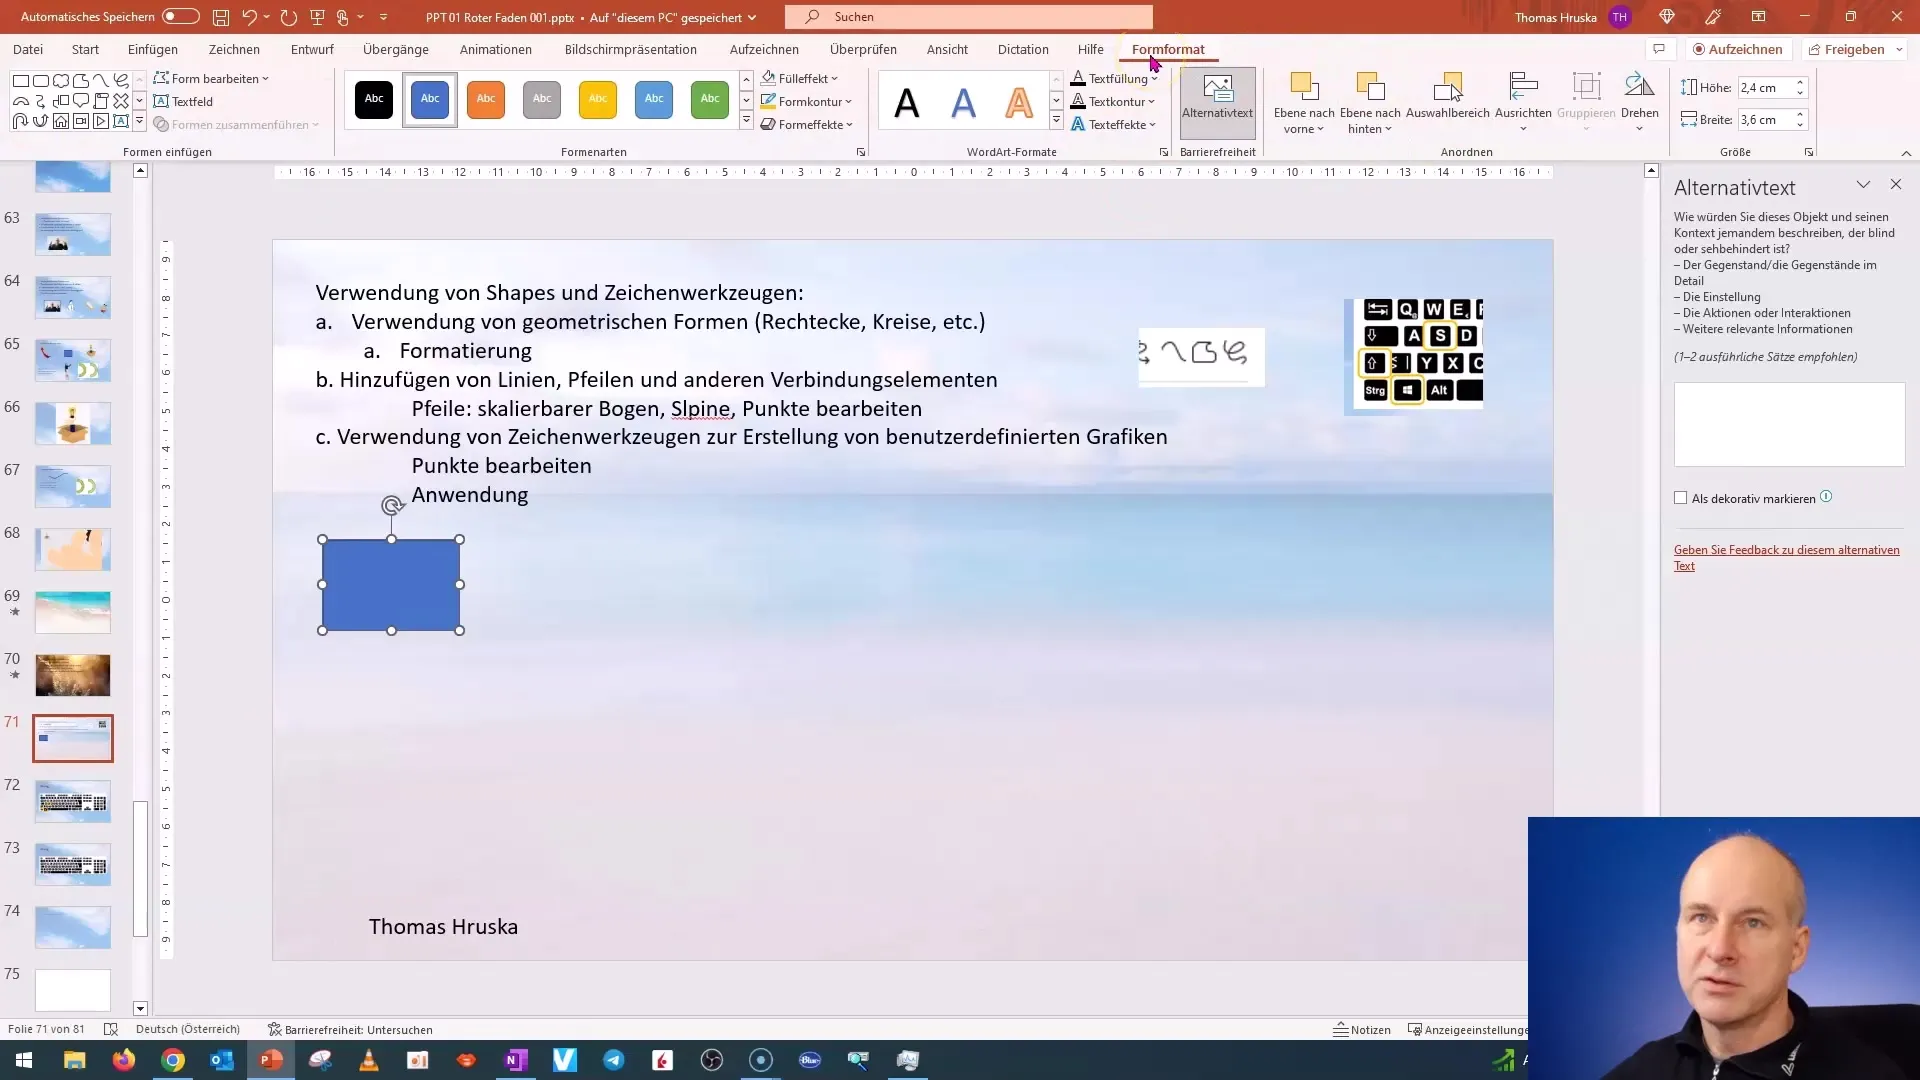This screenshot has width=1920, height=1080.
Task: Switch to the Einfügen tab
Action: tap(153, 49)
